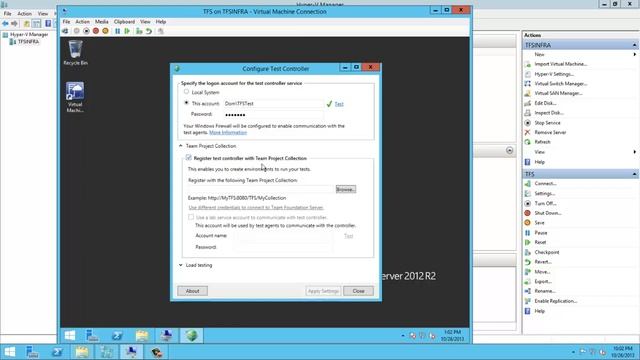The image size is (640, 360).
Task: Open Server Manager in guest taskbar
Action: 93,336
